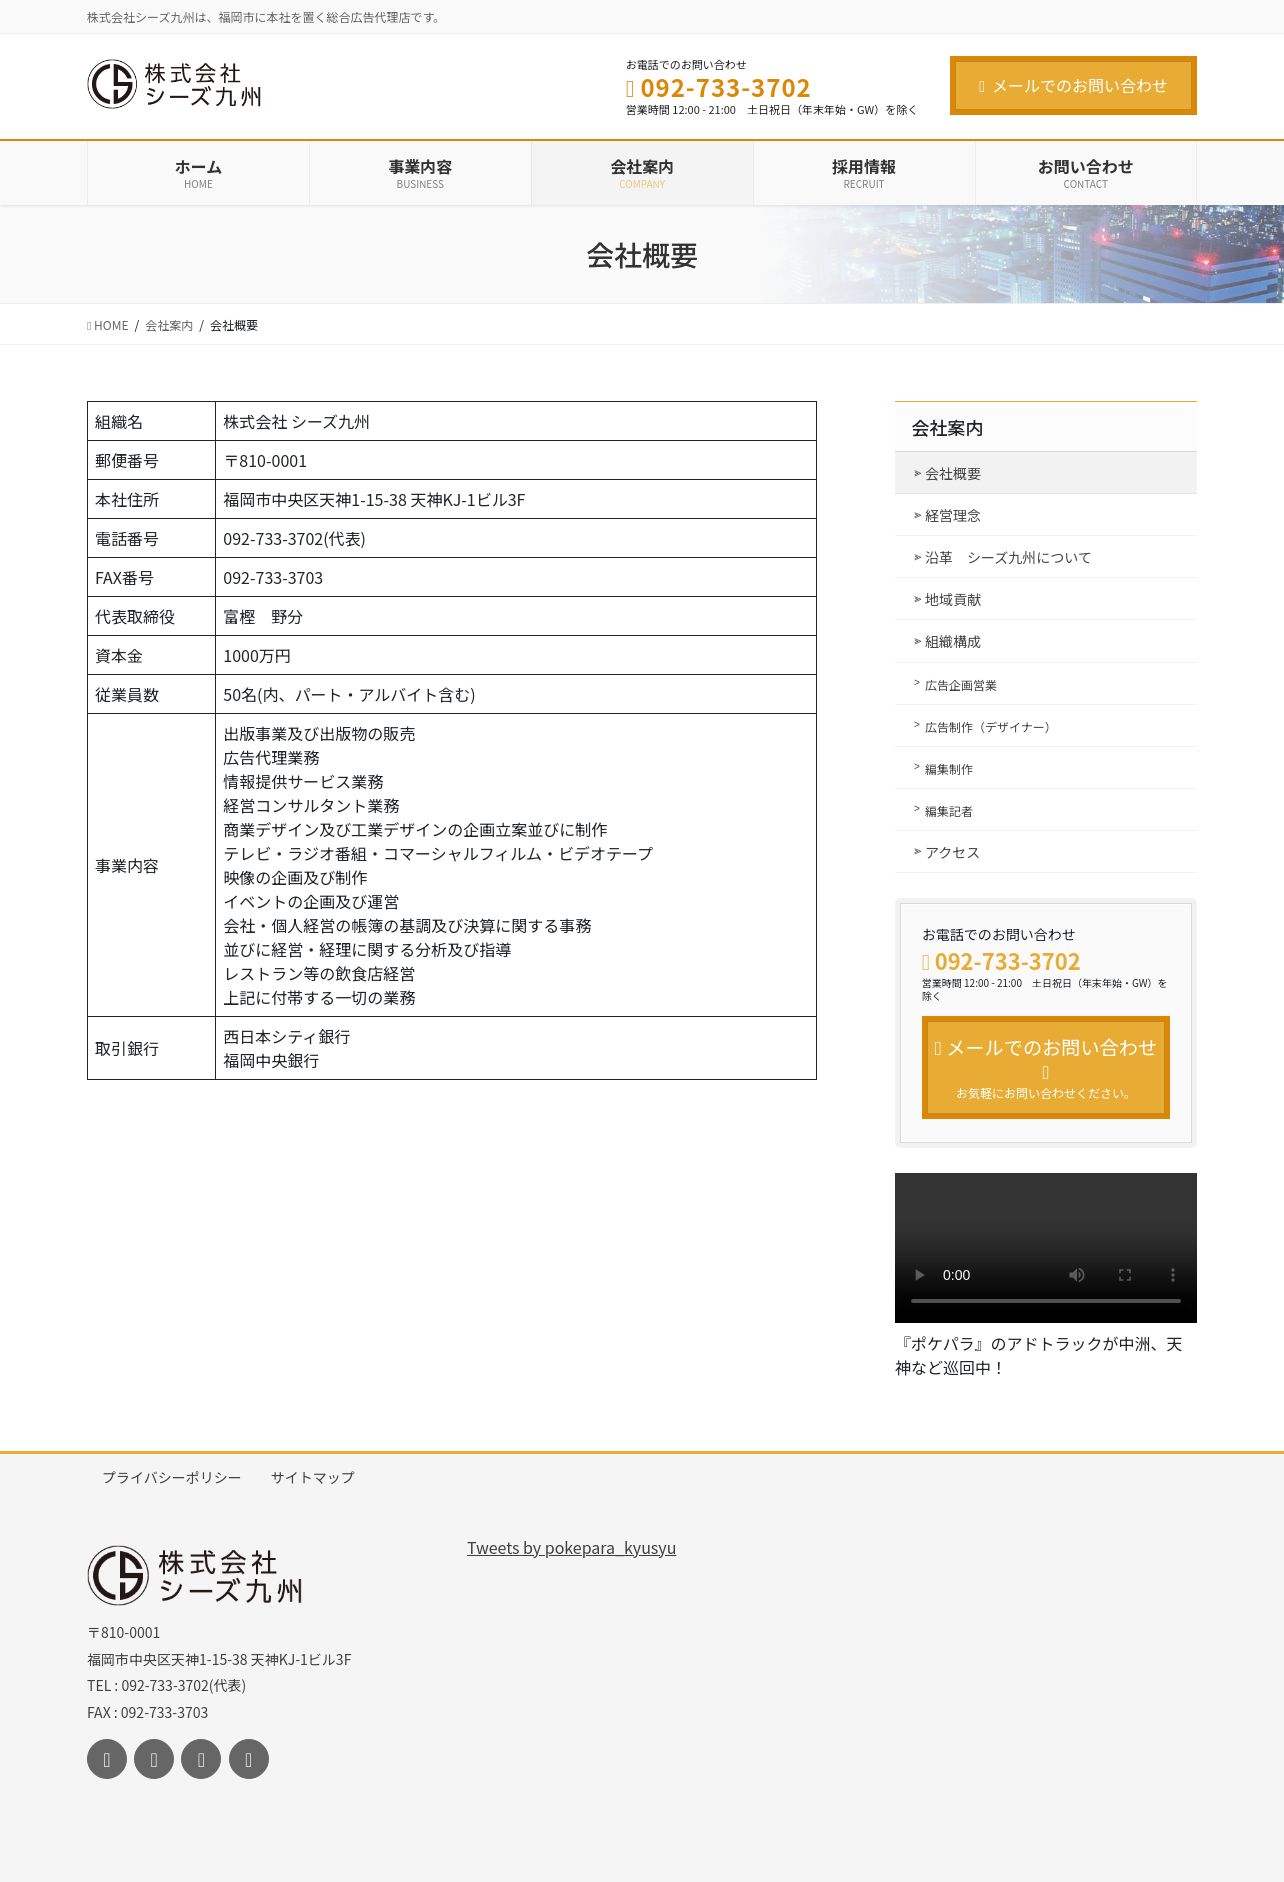
Task: Open the video more options menu
Action: tap(1173, 1275)
